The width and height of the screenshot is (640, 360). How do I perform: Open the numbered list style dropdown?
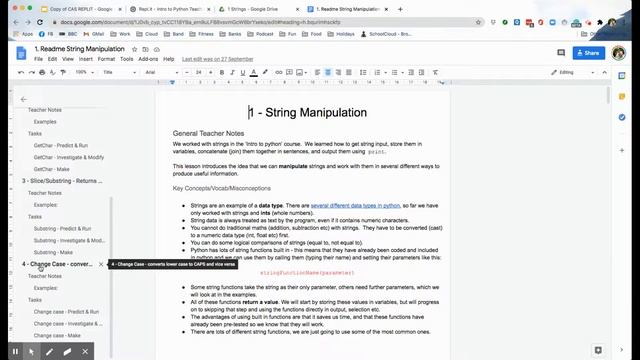[x=385, y=73]
